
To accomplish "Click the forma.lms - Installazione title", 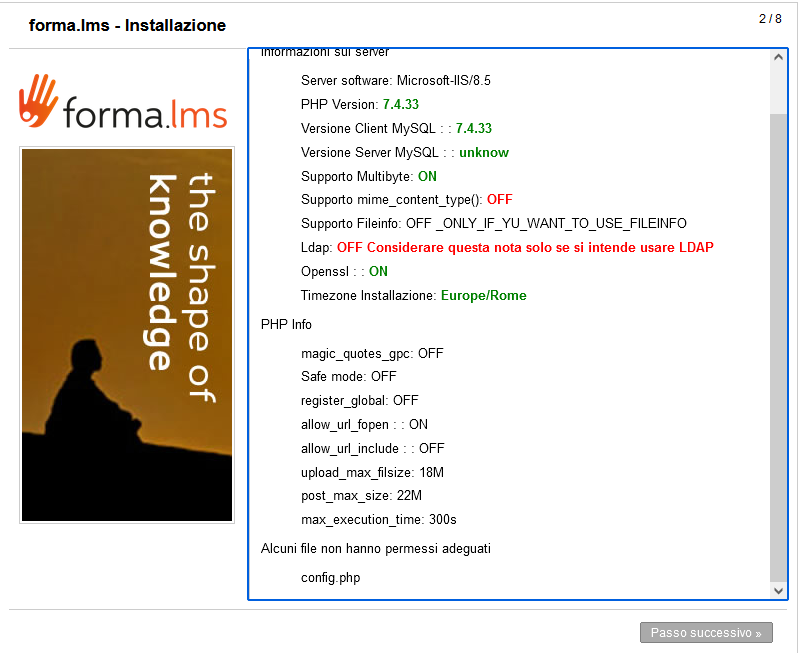I will pos(127,25).
